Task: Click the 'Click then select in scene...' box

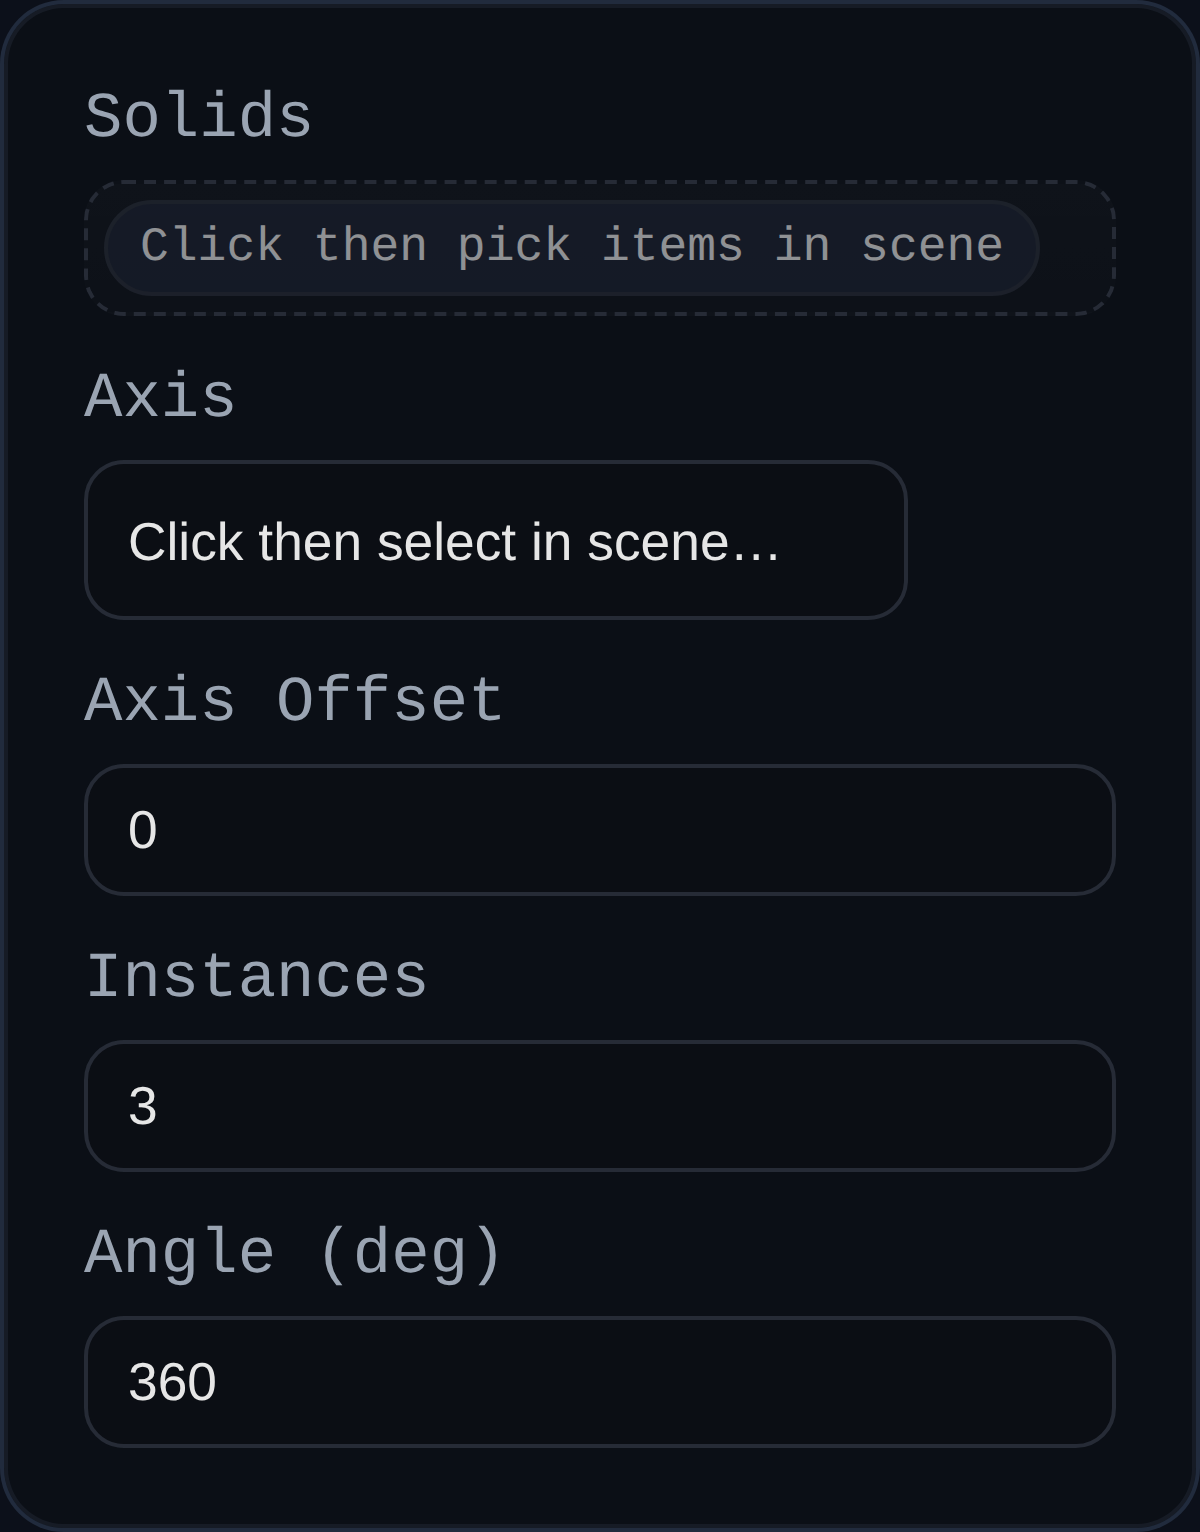Action: coord(496,541)
